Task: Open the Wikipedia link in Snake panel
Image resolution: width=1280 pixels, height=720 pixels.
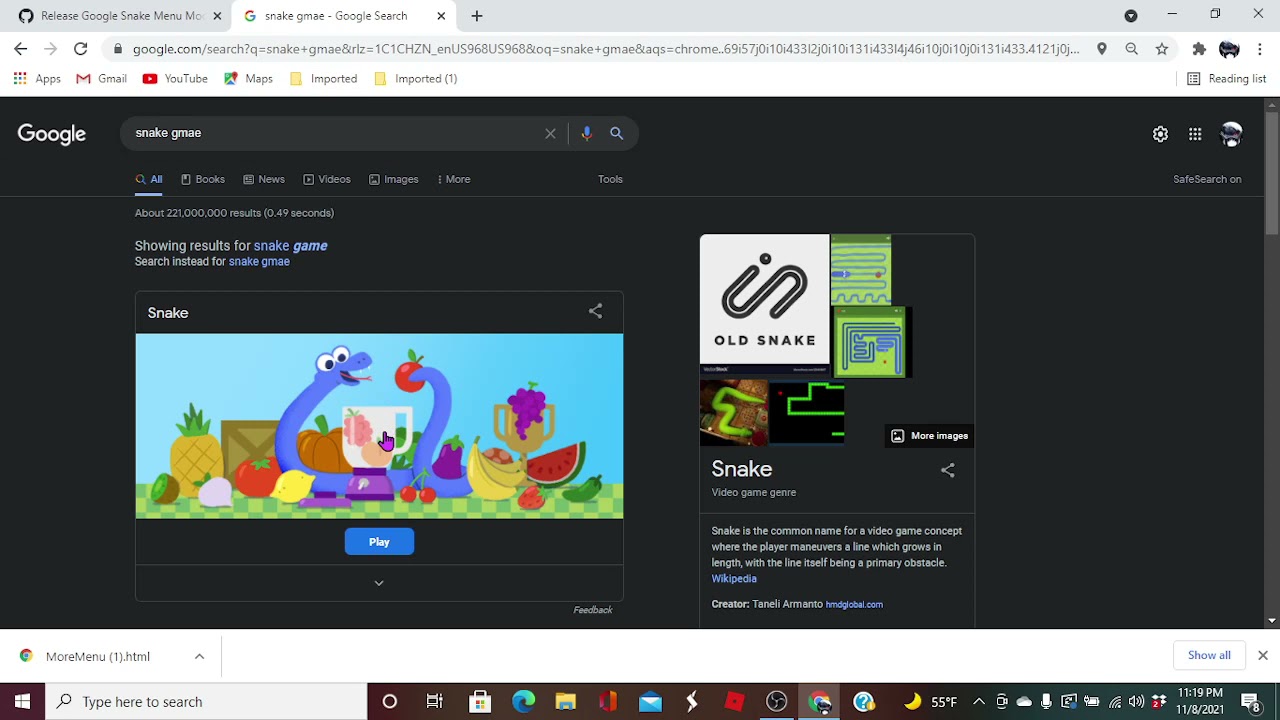Action: point(734,579)
